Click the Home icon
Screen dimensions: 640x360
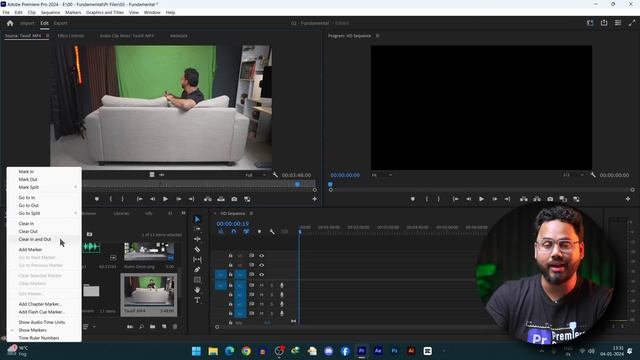(10, 23)
